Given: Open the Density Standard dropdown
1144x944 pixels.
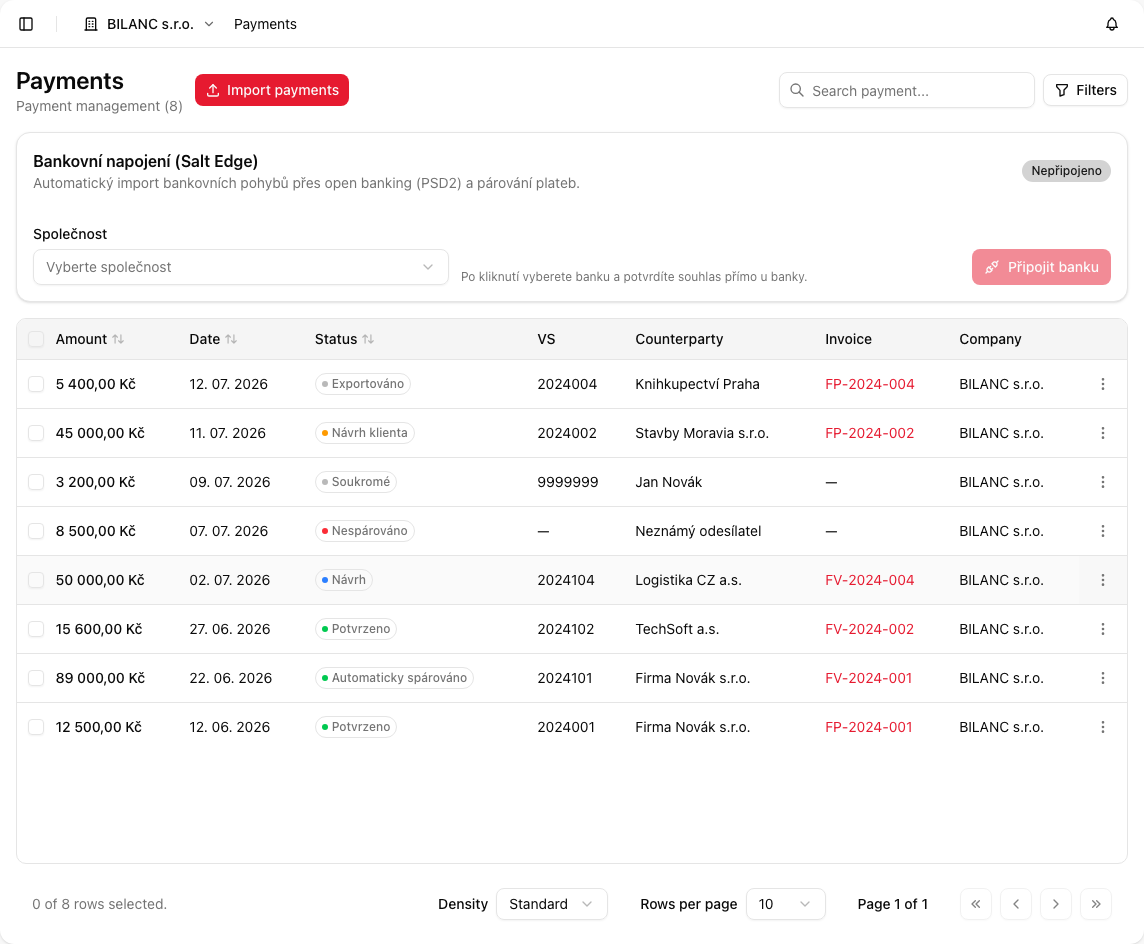Looking at the screenshot, I should (x=552, y=904).
